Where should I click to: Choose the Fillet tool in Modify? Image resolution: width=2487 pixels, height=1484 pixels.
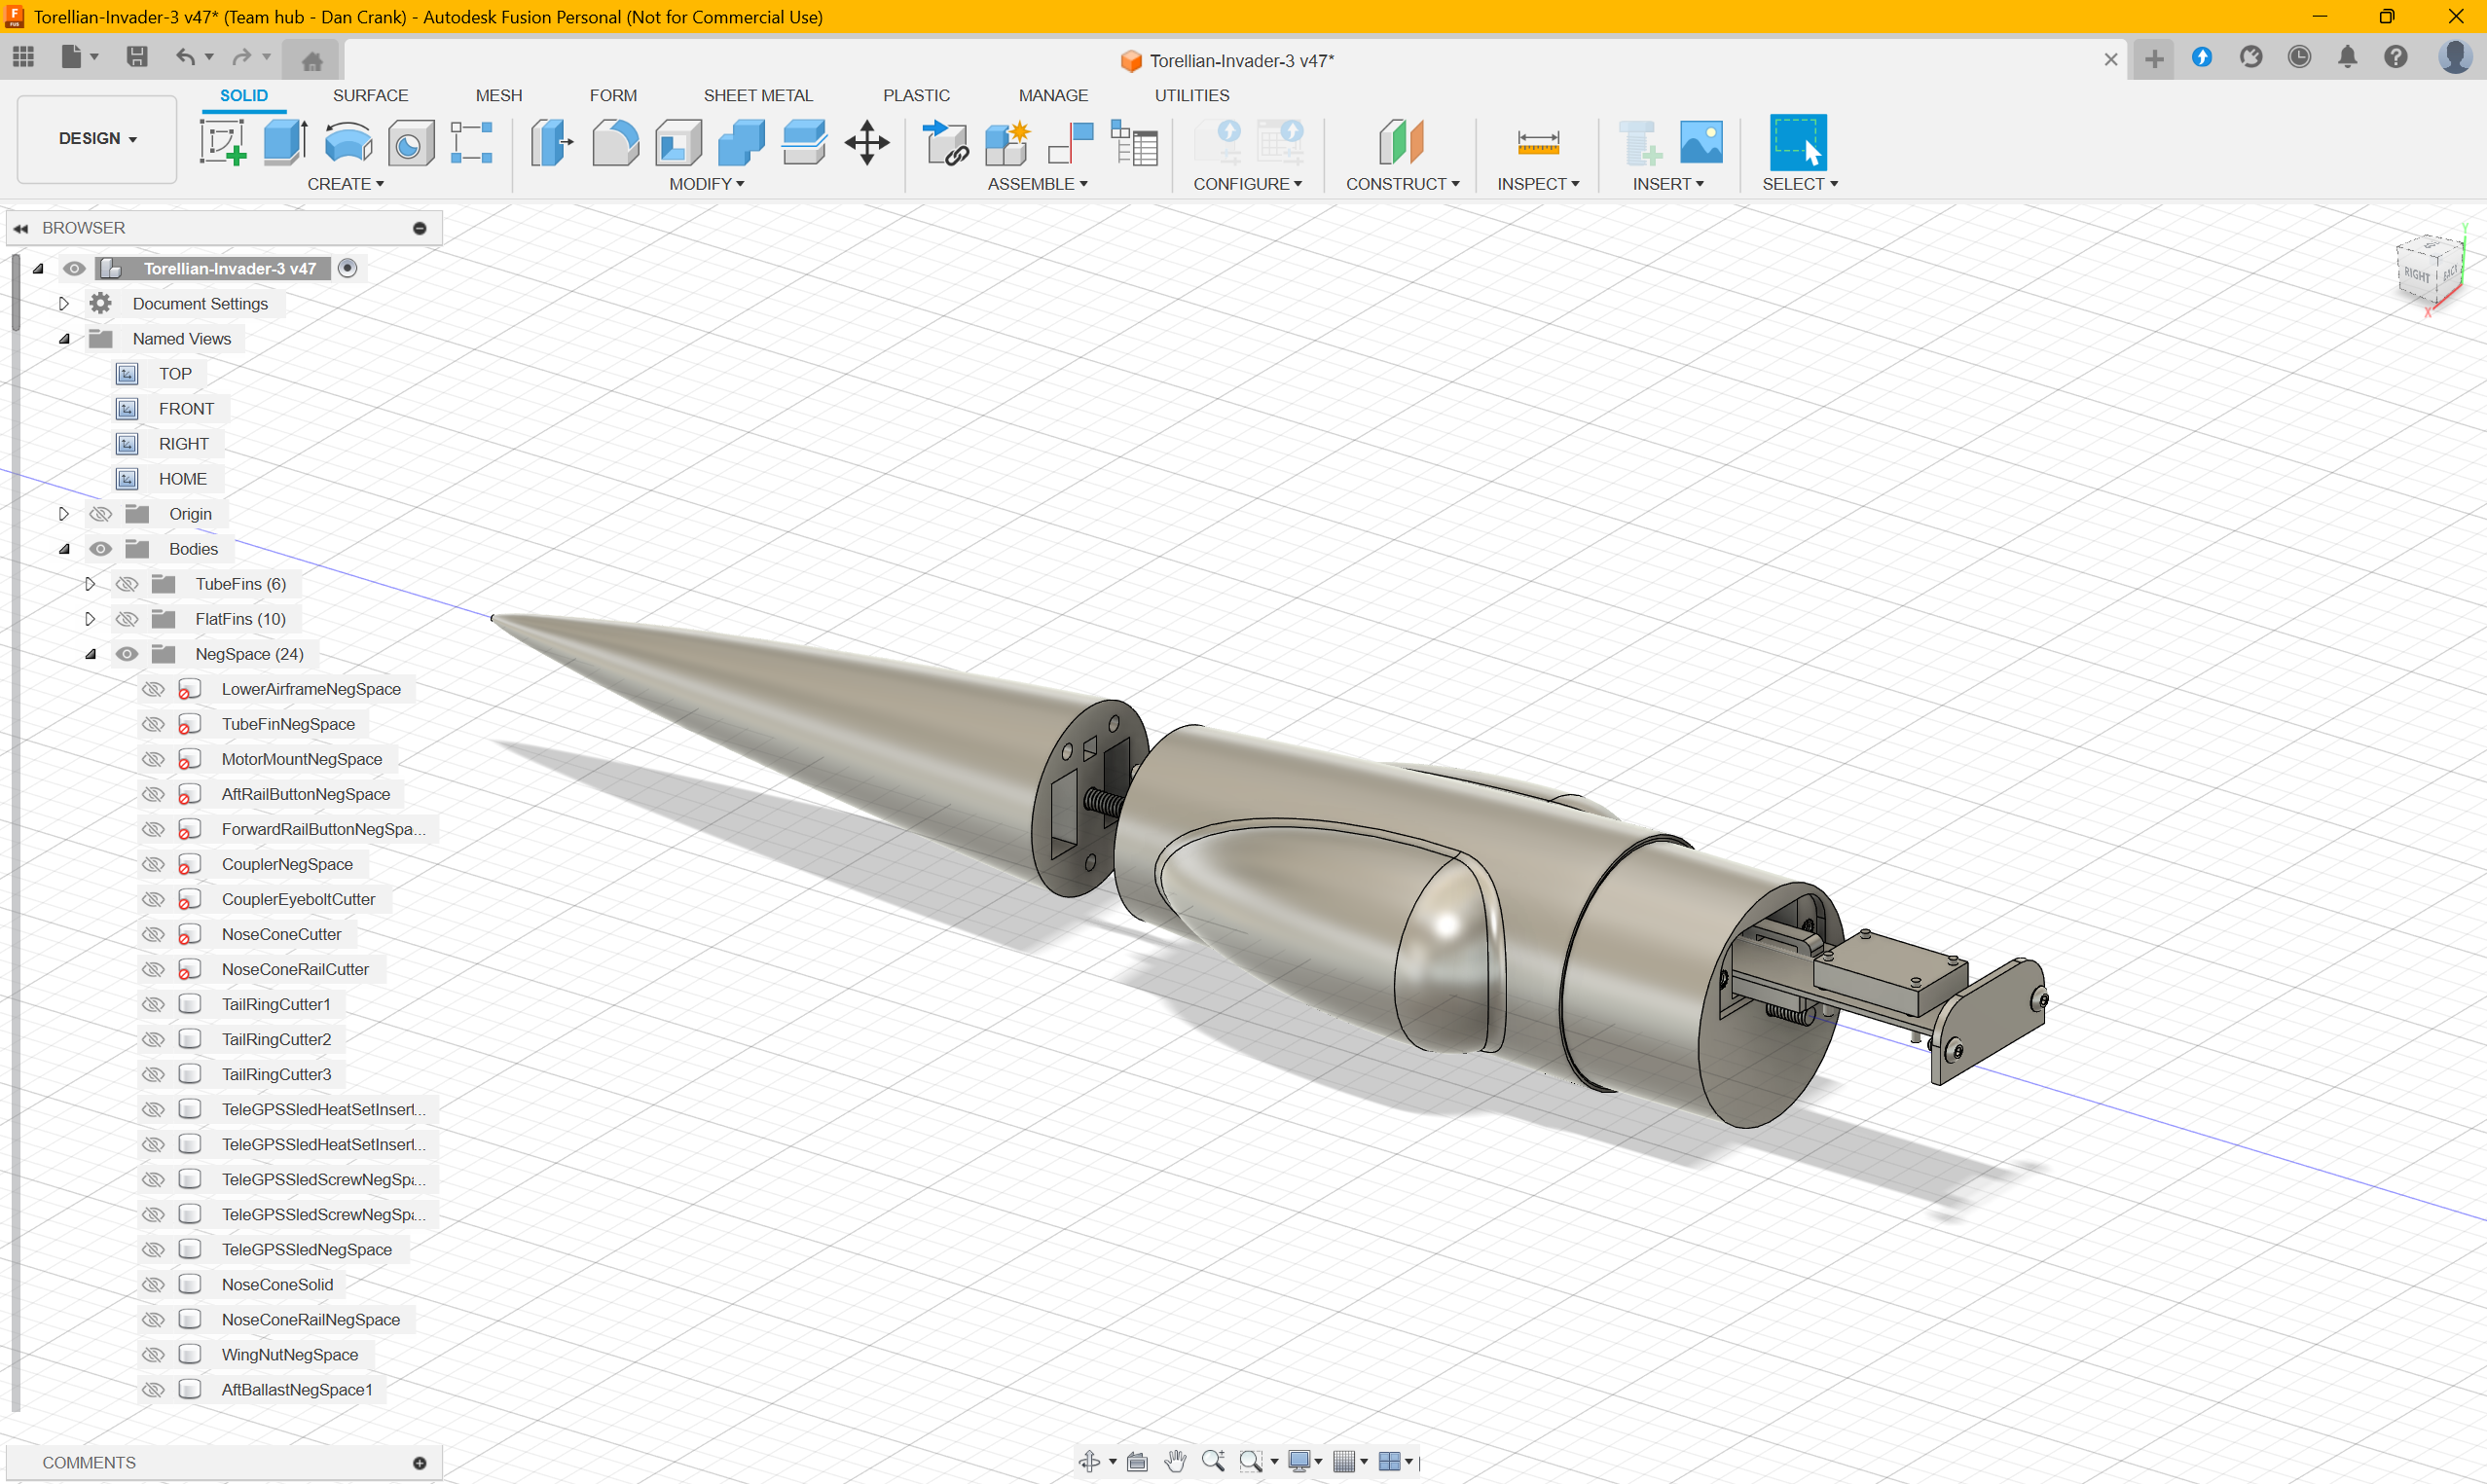[x=615, y=143]
